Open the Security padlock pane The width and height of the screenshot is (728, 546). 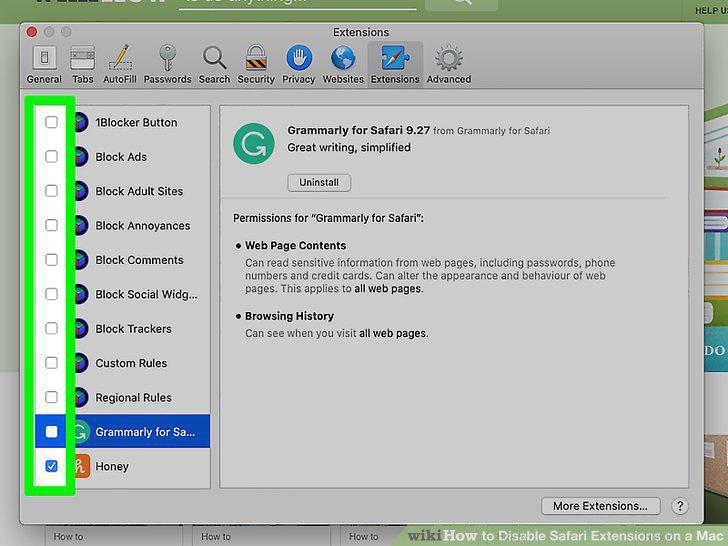[x=256, y=64]
